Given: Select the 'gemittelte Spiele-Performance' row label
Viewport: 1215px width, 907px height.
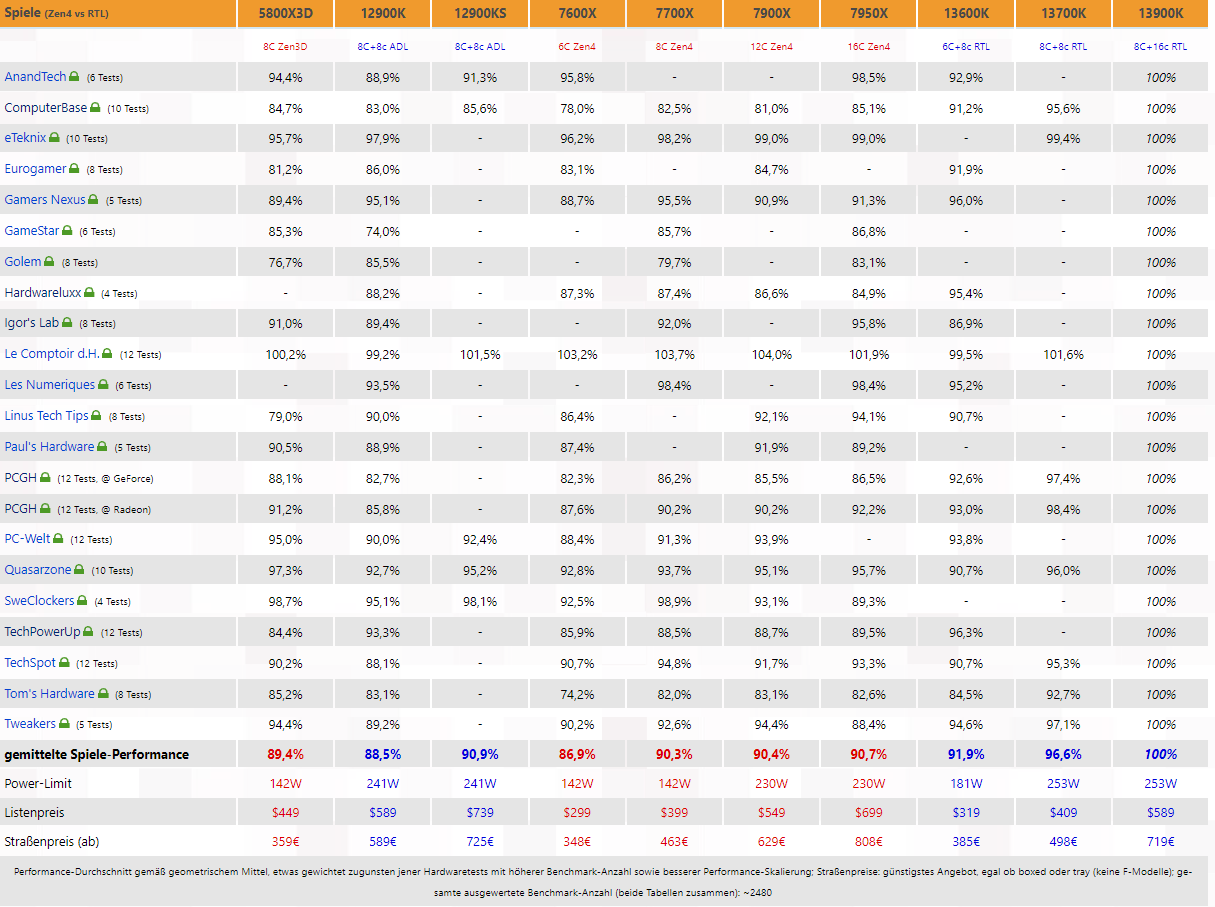Looking at the screenshot, I should [97, 754].
